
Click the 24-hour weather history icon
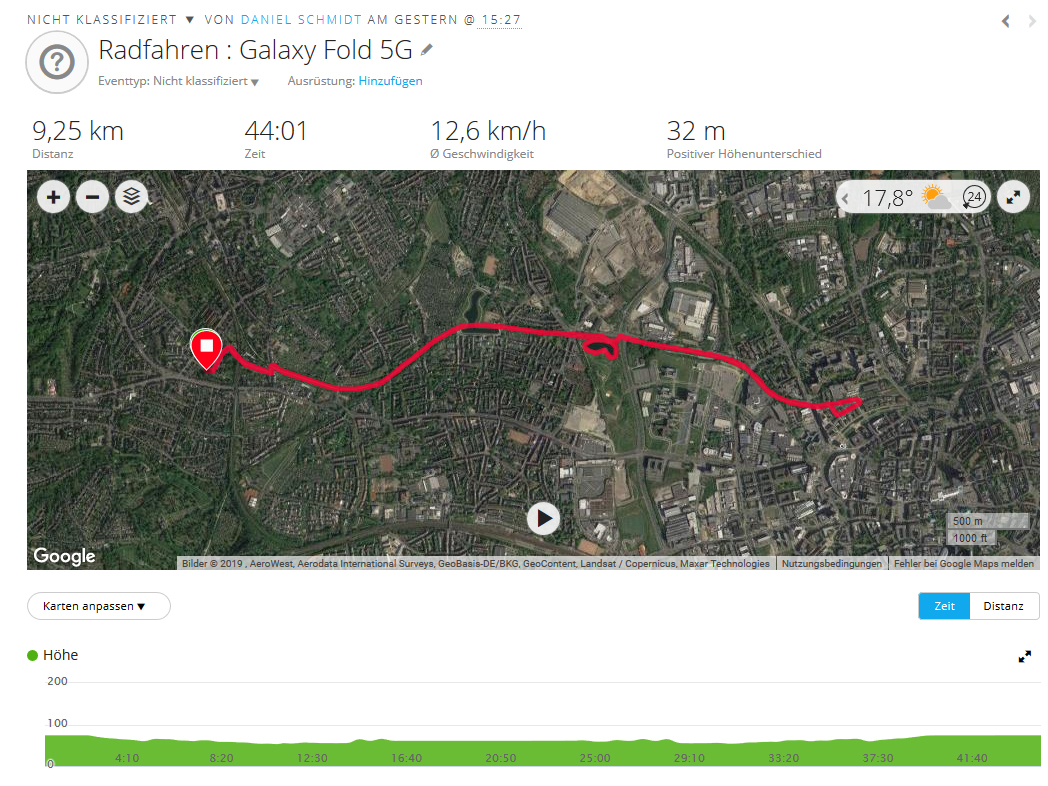point(973,197)
